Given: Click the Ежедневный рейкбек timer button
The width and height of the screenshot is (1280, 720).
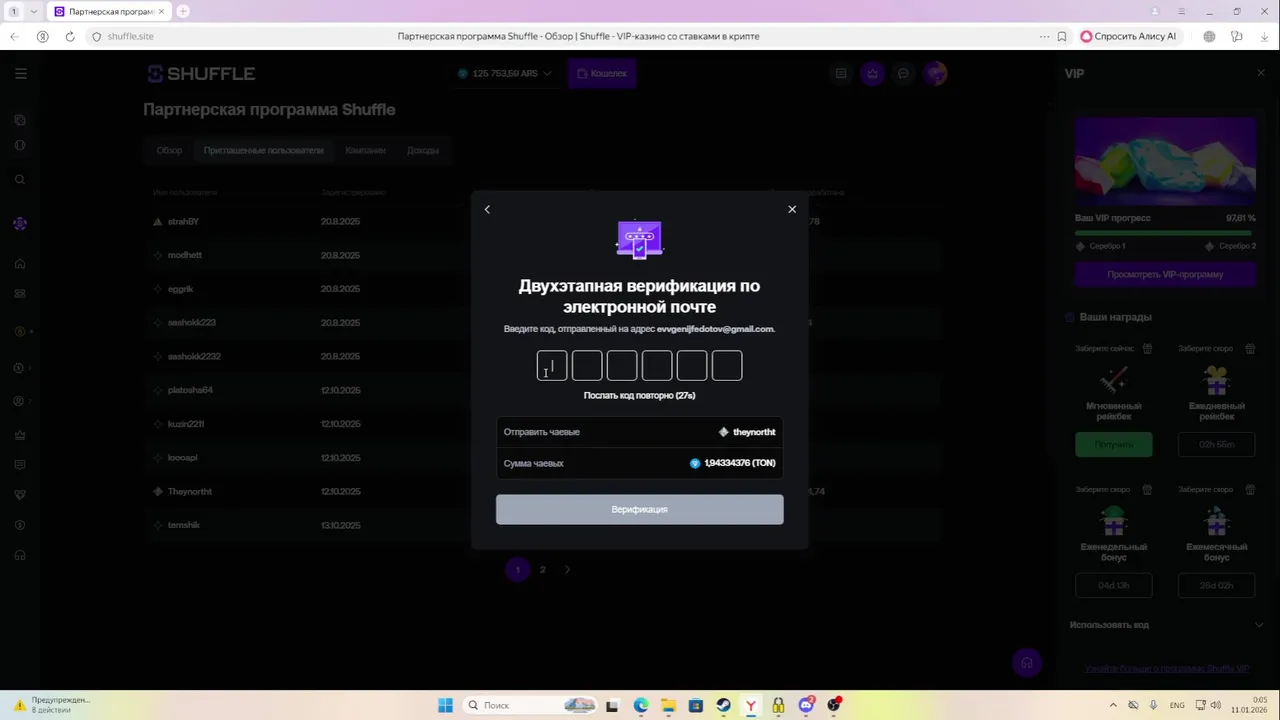Looking at the screenshot, I should pos(1216,444).
